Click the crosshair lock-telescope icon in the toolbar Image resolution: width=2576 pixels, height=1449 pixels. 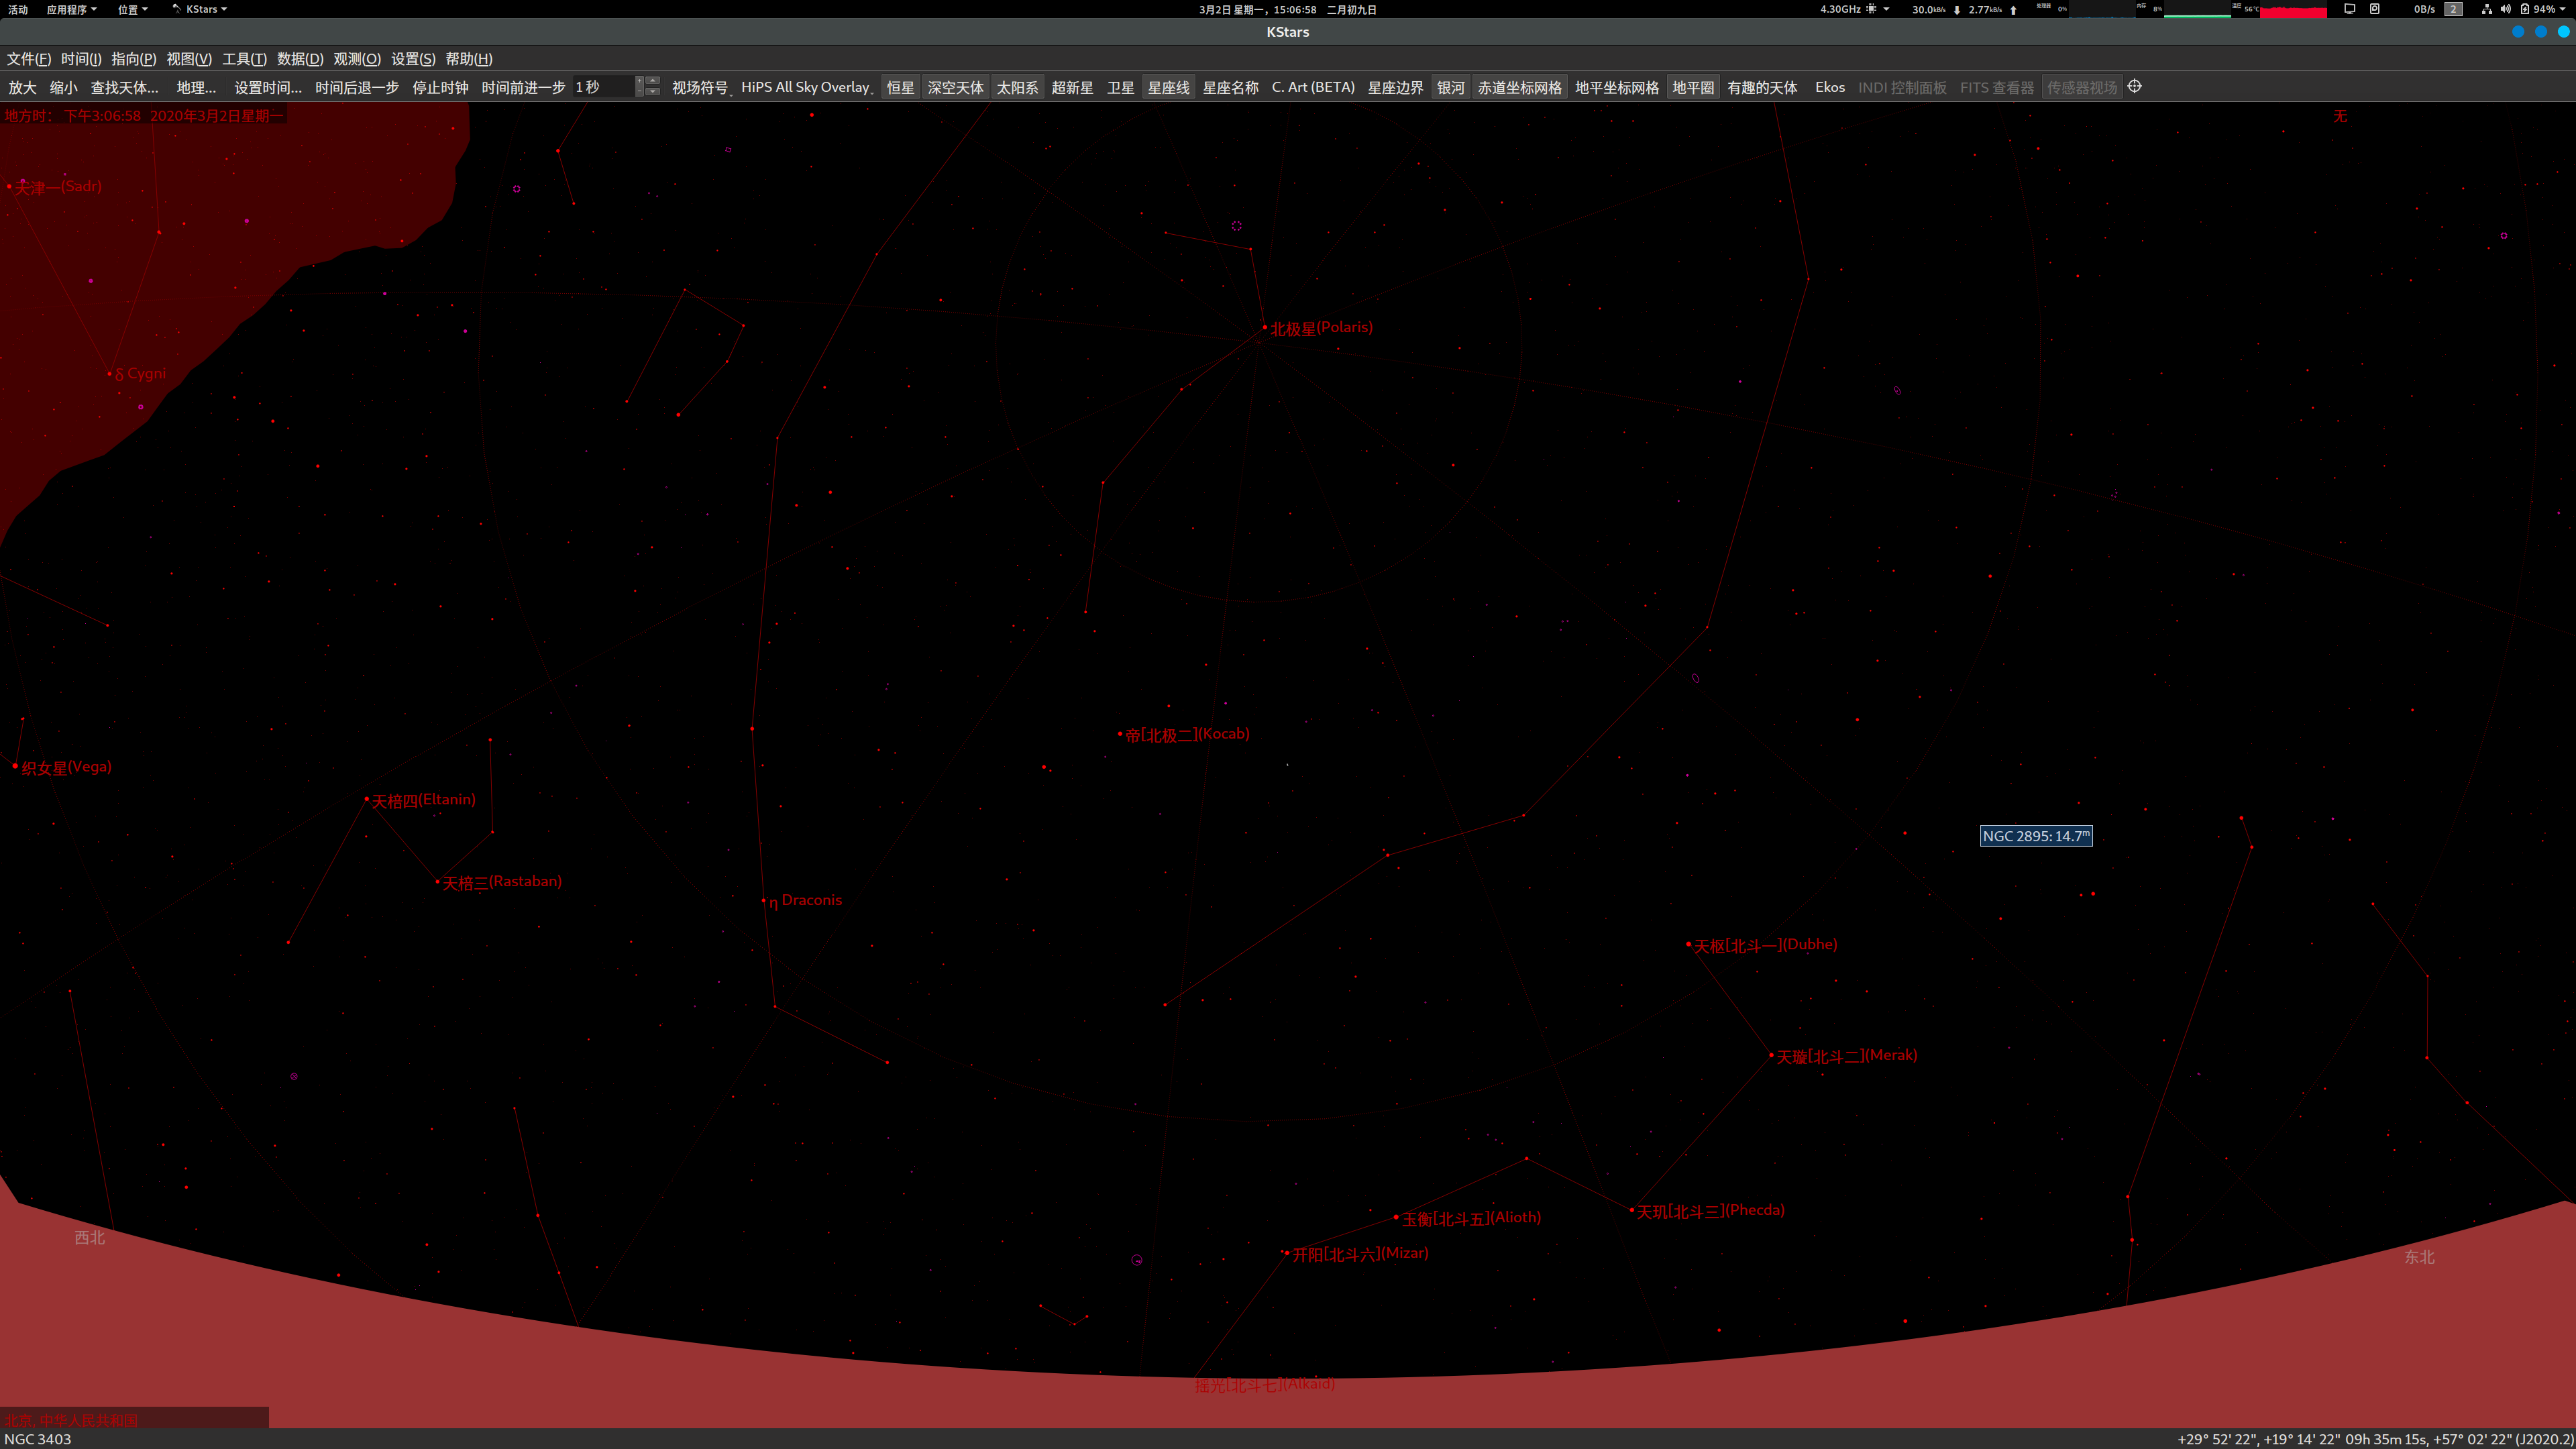[2134, 87]
